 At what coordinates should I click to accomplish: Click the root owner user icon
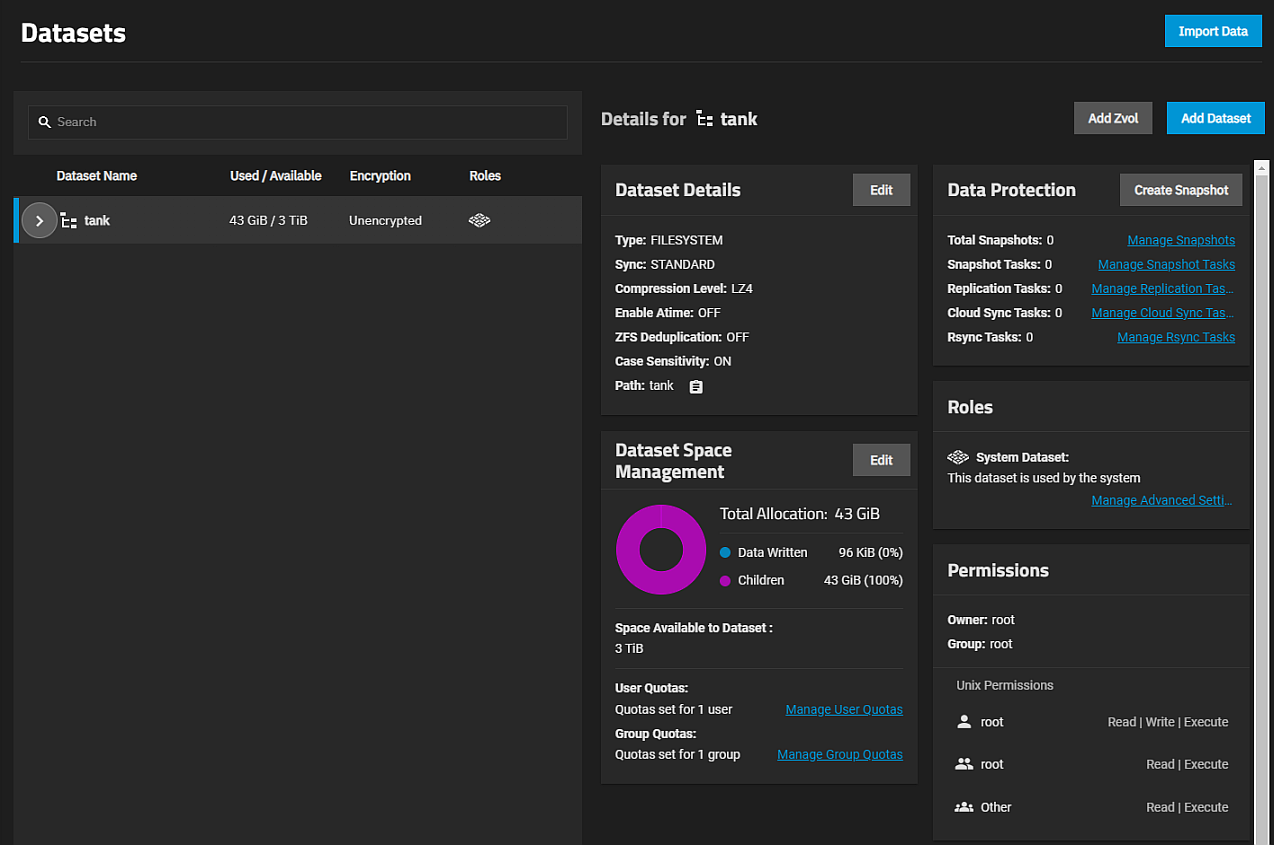[964, 722]
